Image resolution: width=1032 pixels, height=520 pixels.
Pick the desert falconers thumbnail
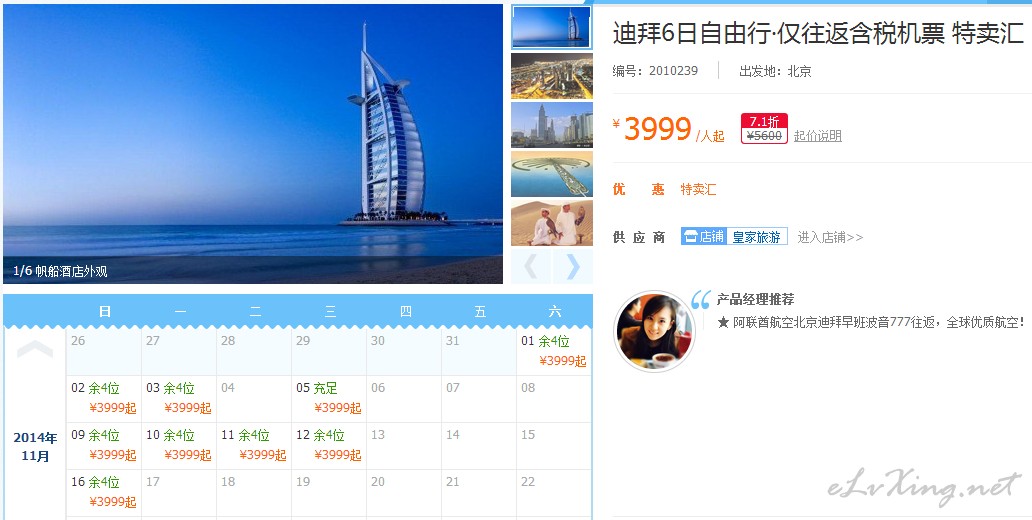point(552,223)
